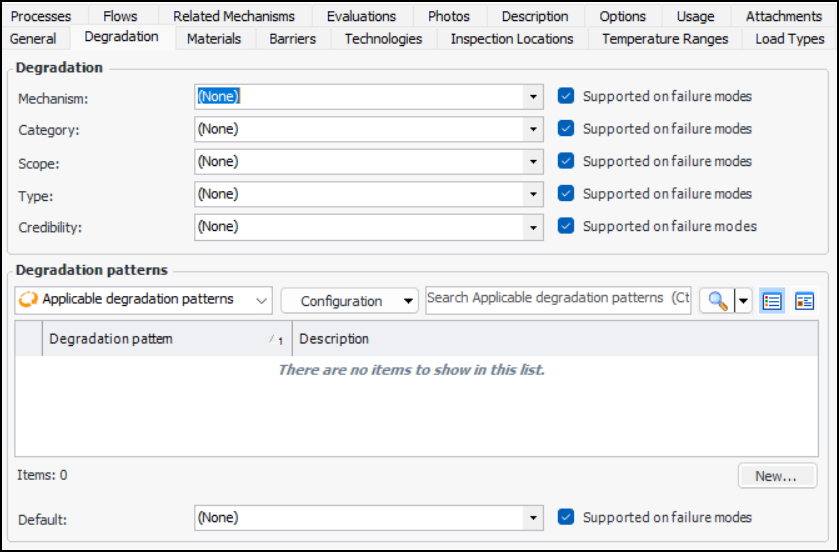Go to the Inspection Locations tab
The width and height of the screenshot is (839, 552).
[x=512, y=38]
